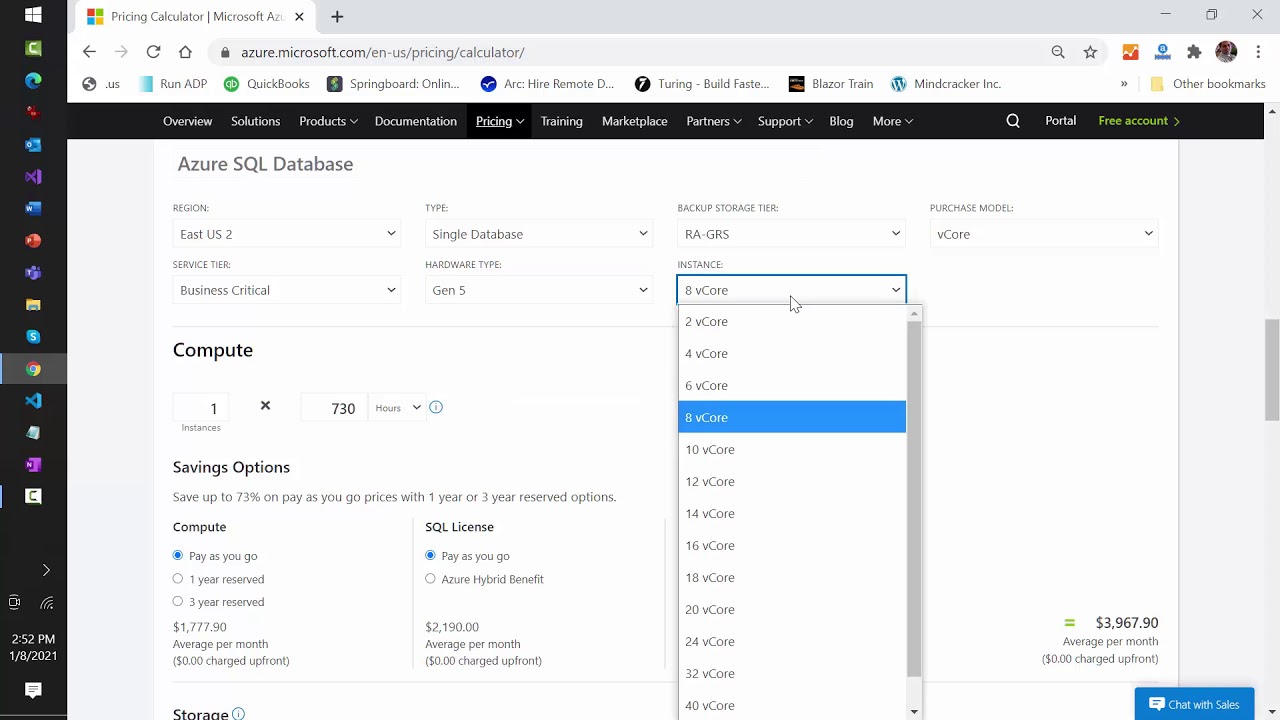Open Service Tier dropdown Business Critical
Image resolution: width=1280 pixels, height=720 pixels.
[x=287, y=290]
